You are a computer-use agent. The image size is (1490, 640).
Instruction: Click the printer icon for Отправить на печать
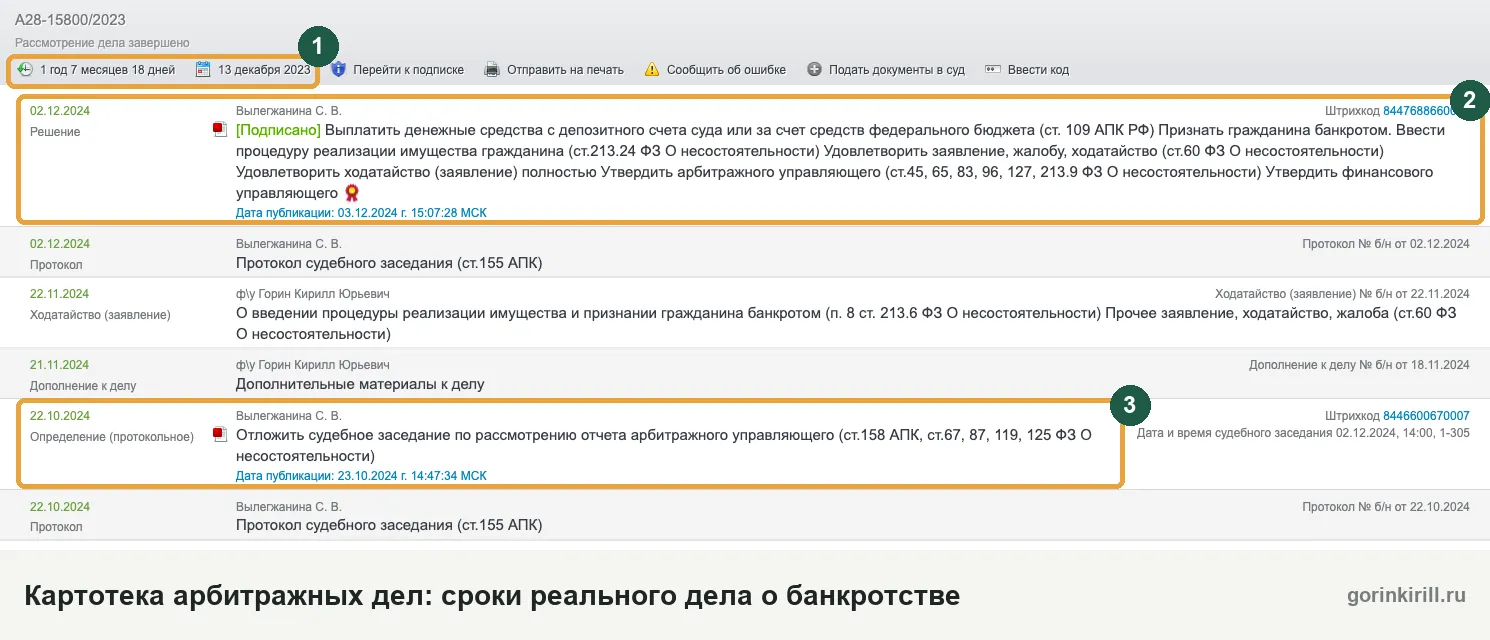492,70
